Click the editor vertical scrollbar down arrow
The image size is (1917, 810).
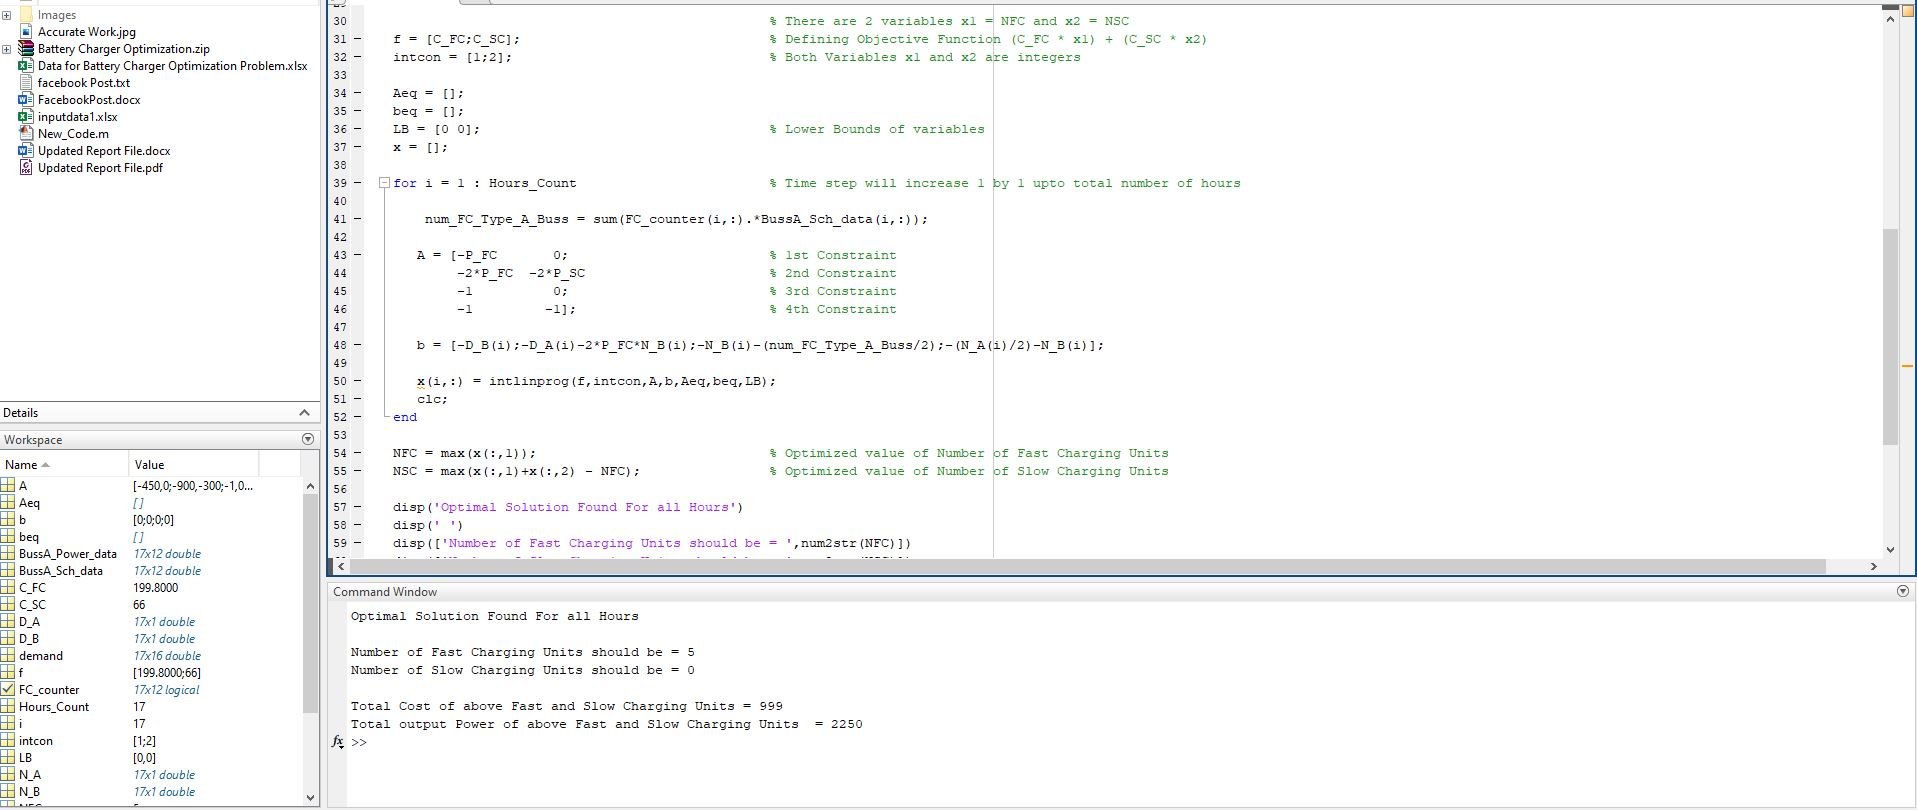pos(1890,549)
